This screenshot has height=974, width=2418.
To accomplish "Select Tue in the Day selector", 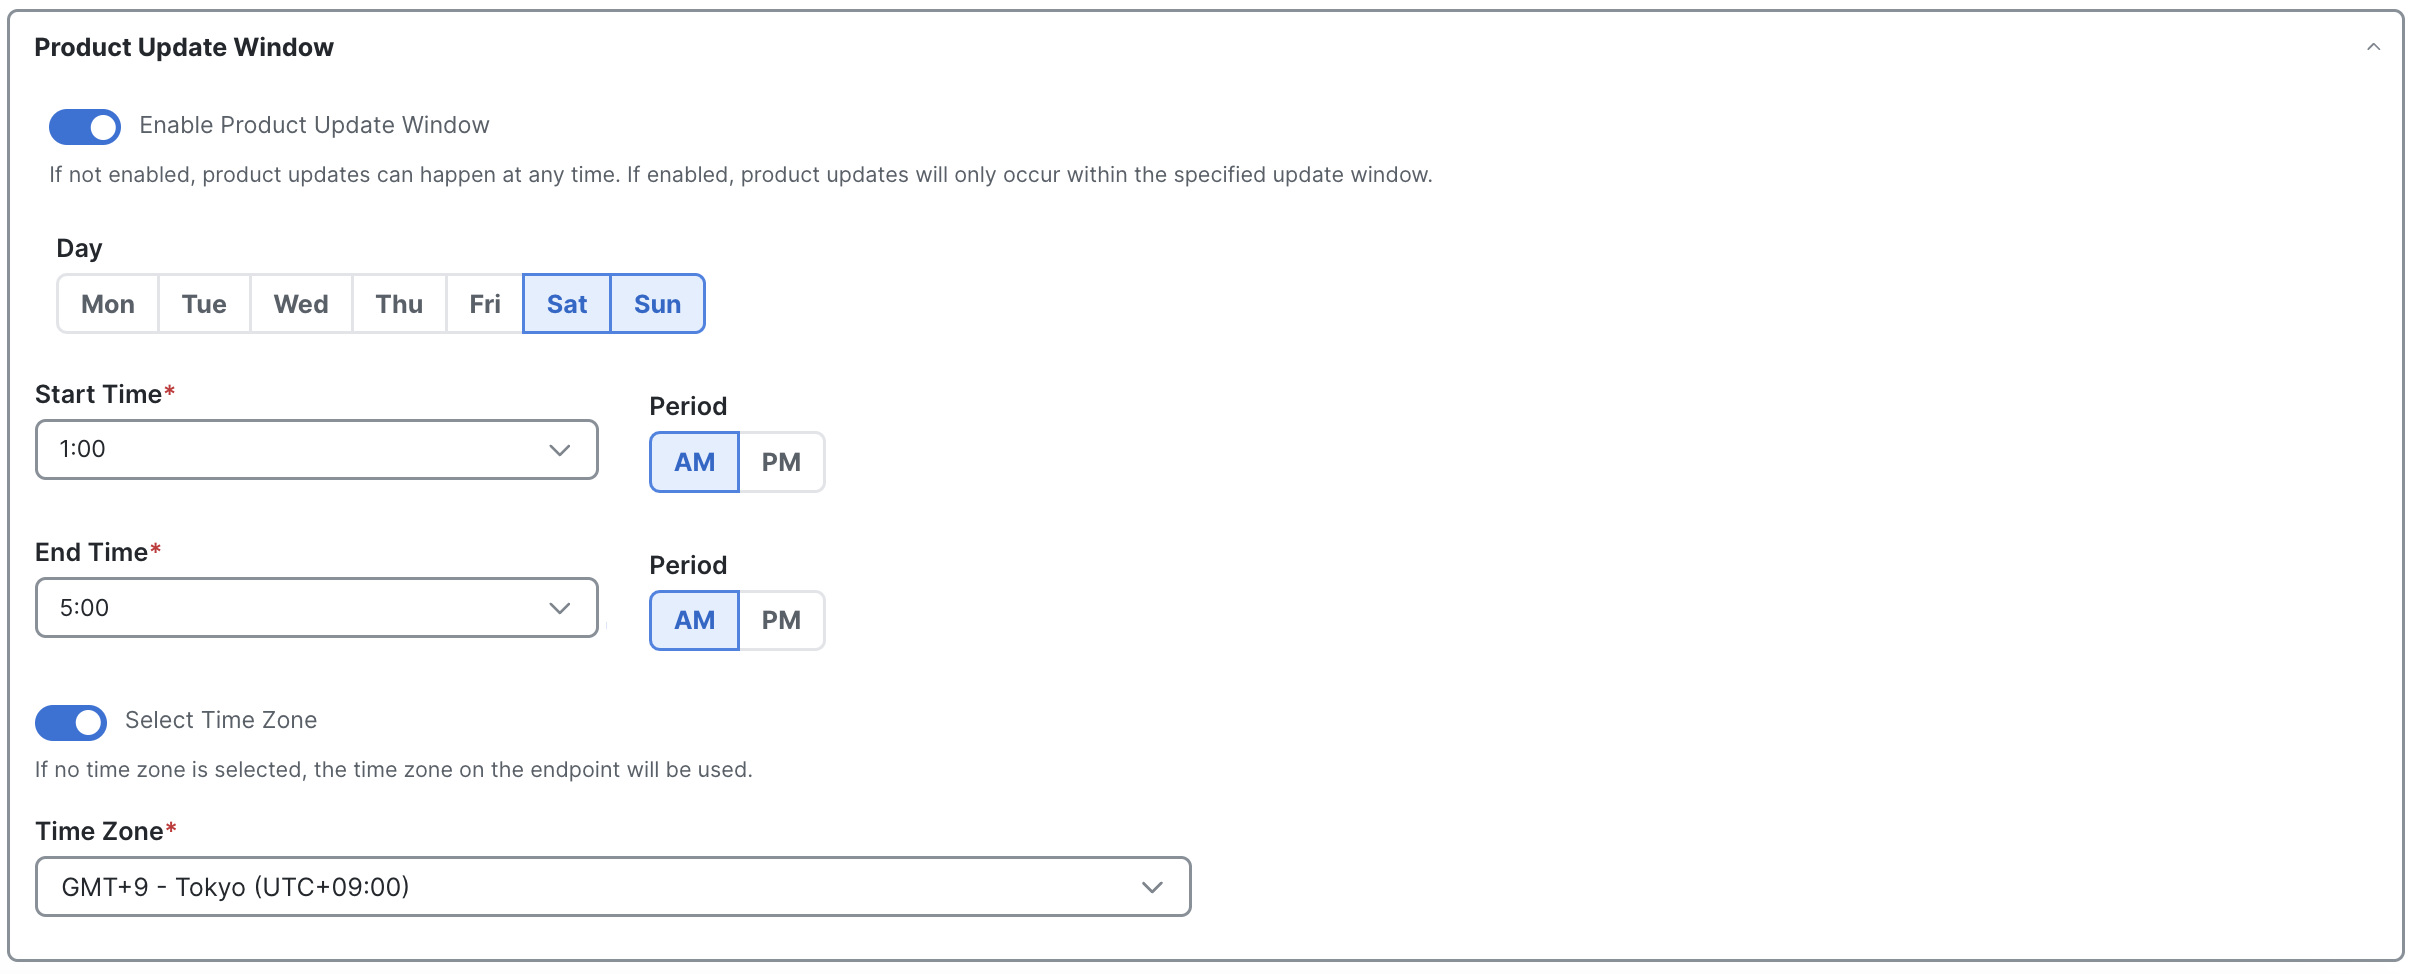I will pos(204,304).
